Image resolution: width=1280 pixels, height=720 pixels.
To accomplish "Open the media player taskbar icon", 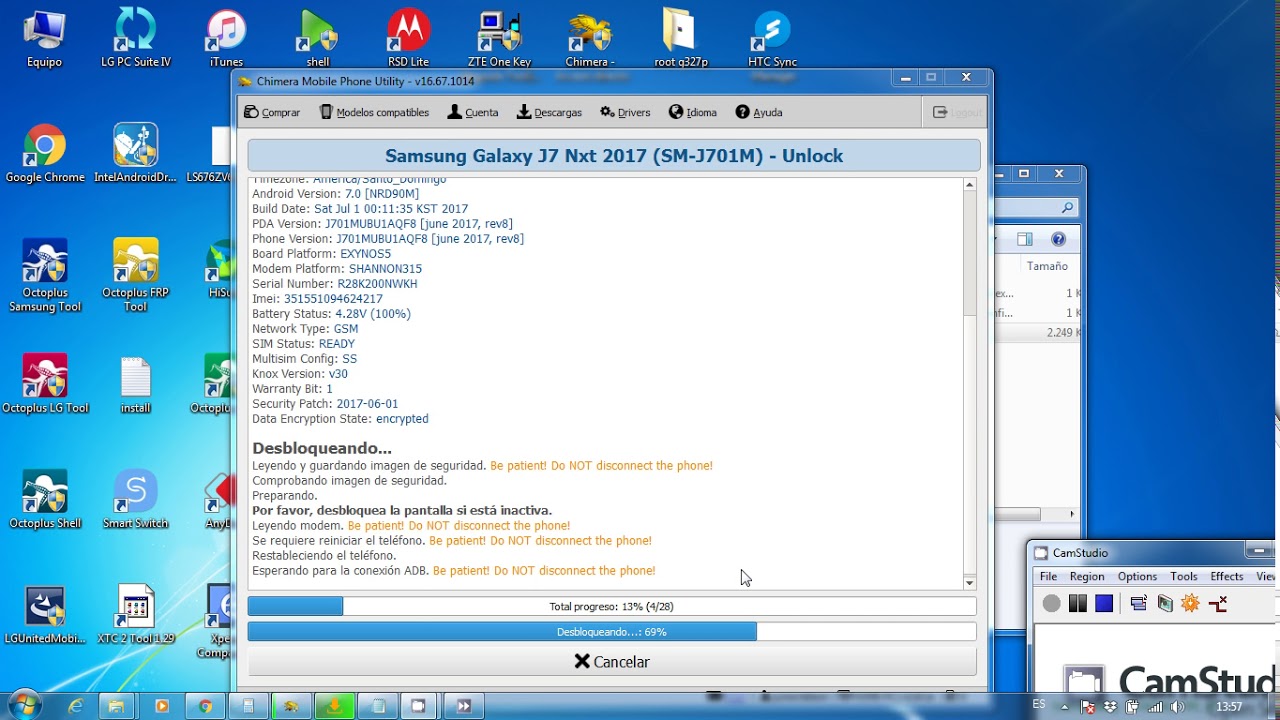I will (162, 706).
